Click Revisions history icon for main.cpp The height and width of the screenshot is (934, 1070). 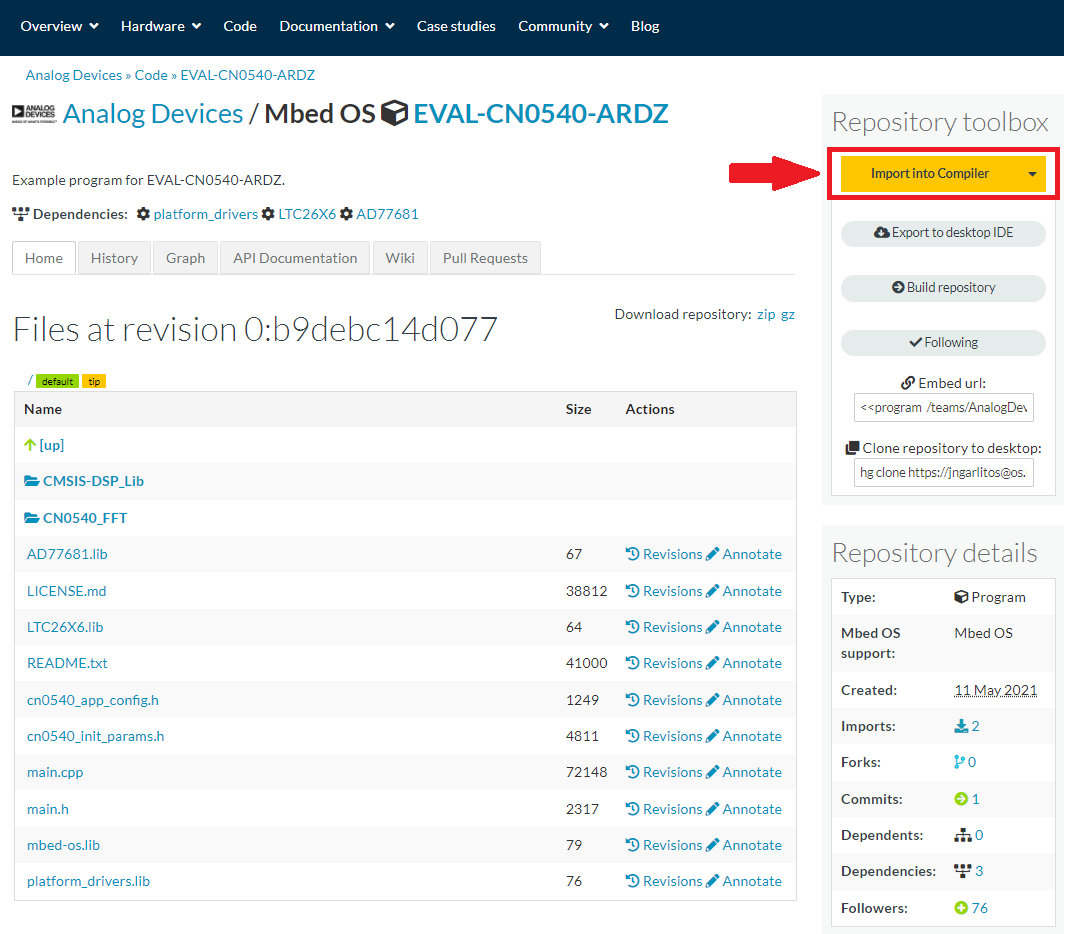click(x=633, y=772)
